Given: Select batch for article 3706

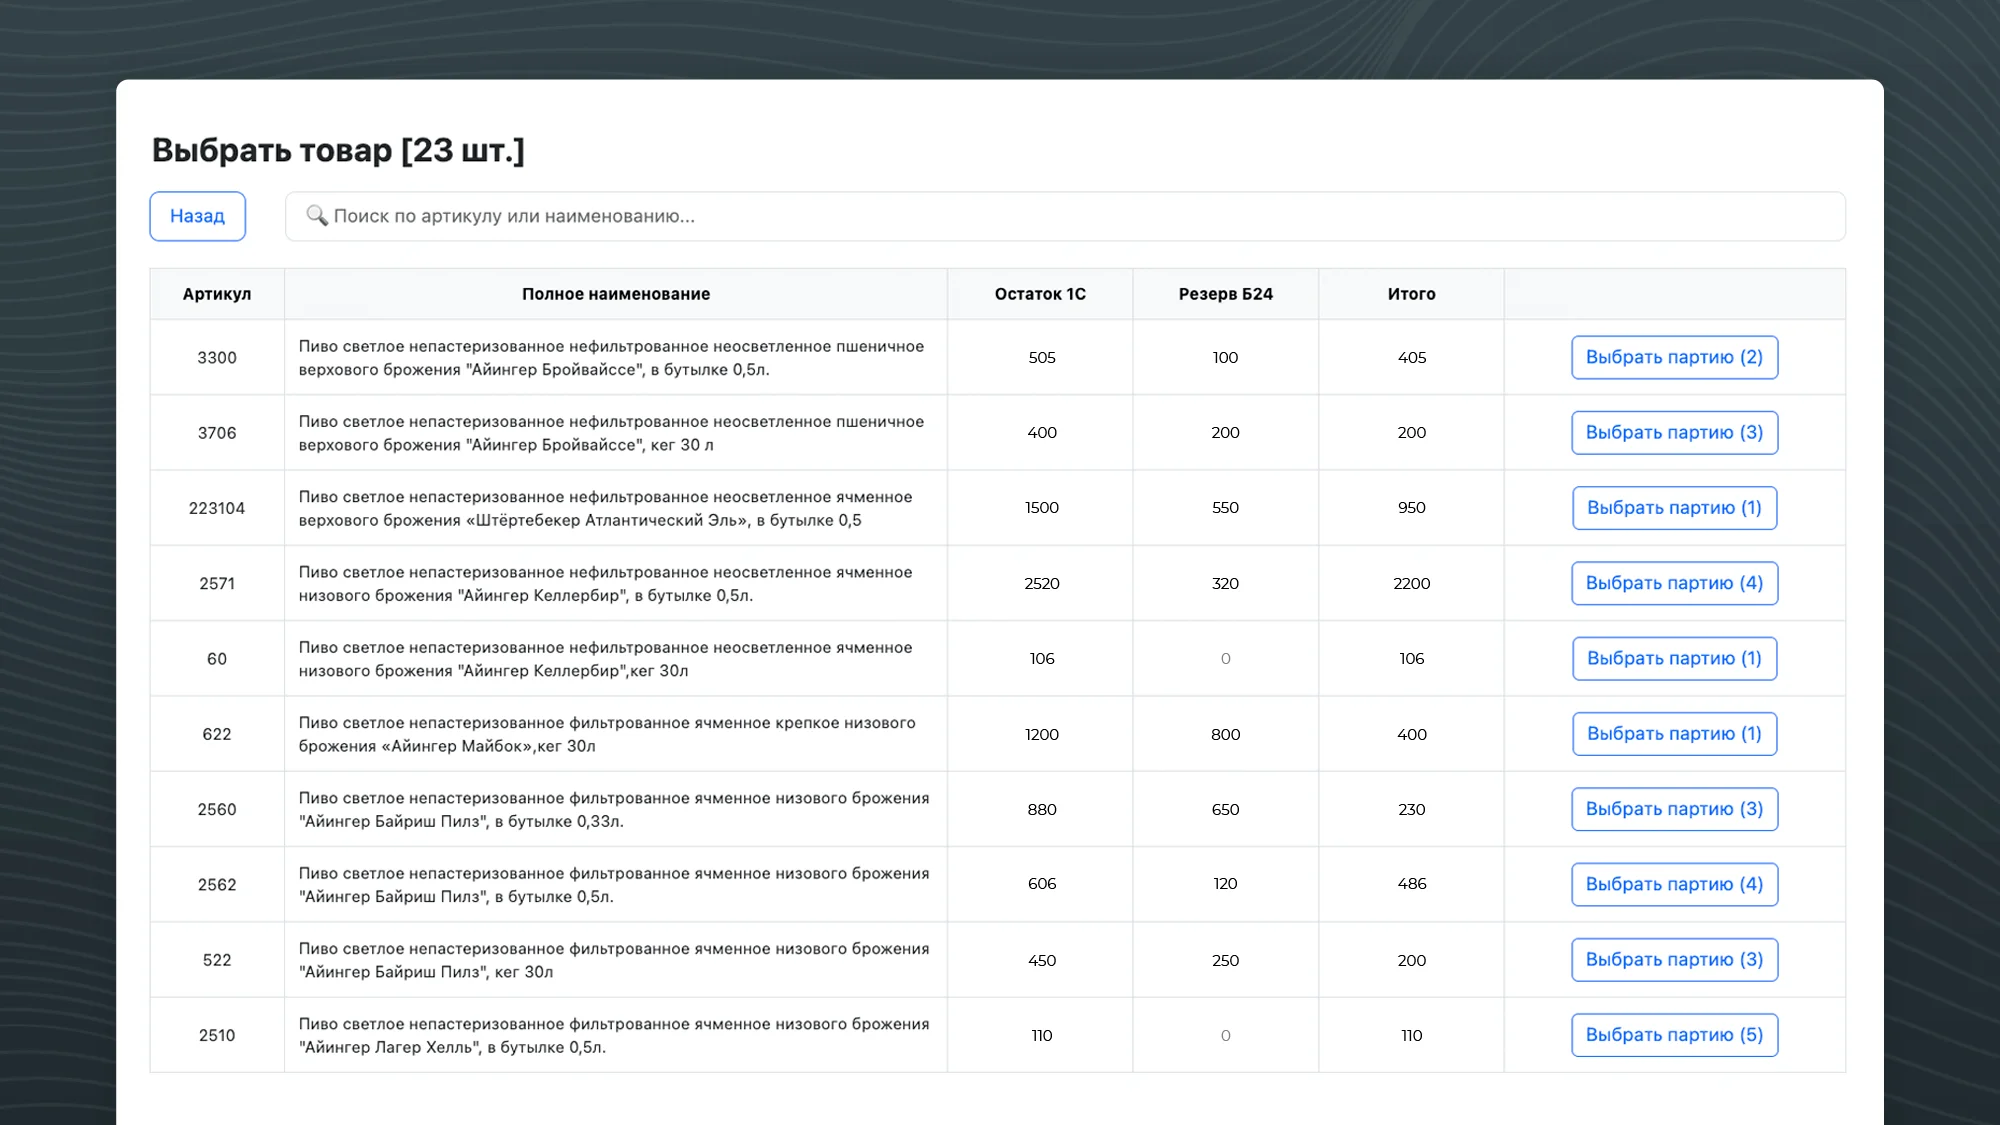Looking at the screenshot, I should (x=1674, y=432).
